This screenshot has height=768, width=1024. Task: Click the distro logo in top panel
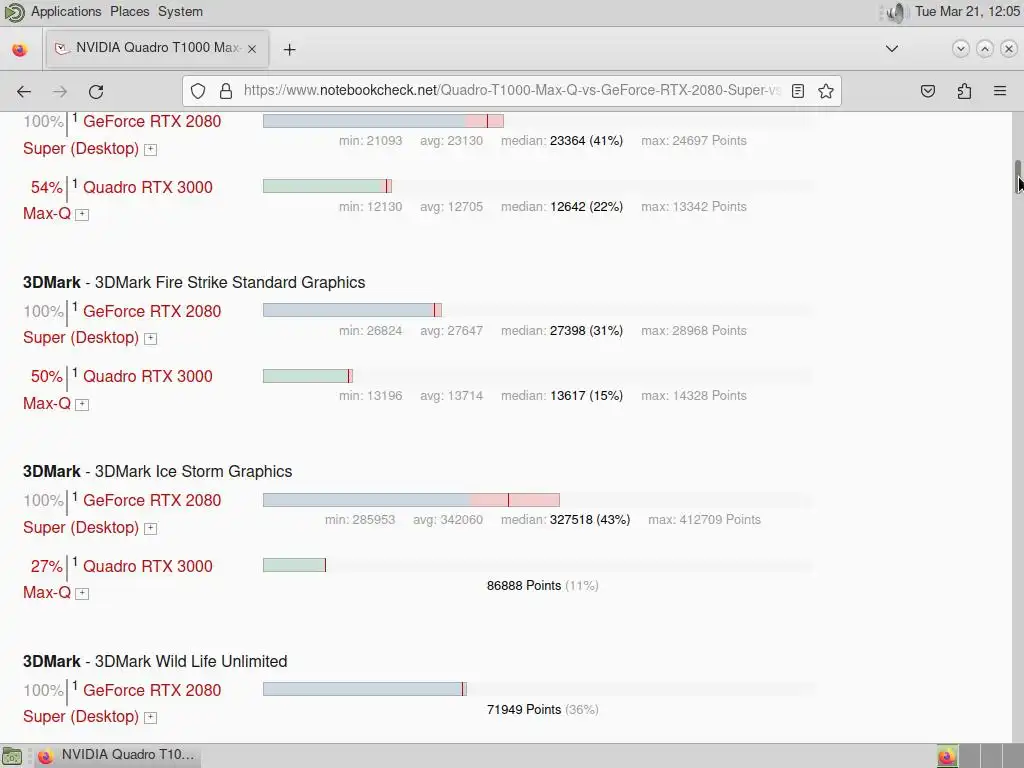(x=14, y=12)
